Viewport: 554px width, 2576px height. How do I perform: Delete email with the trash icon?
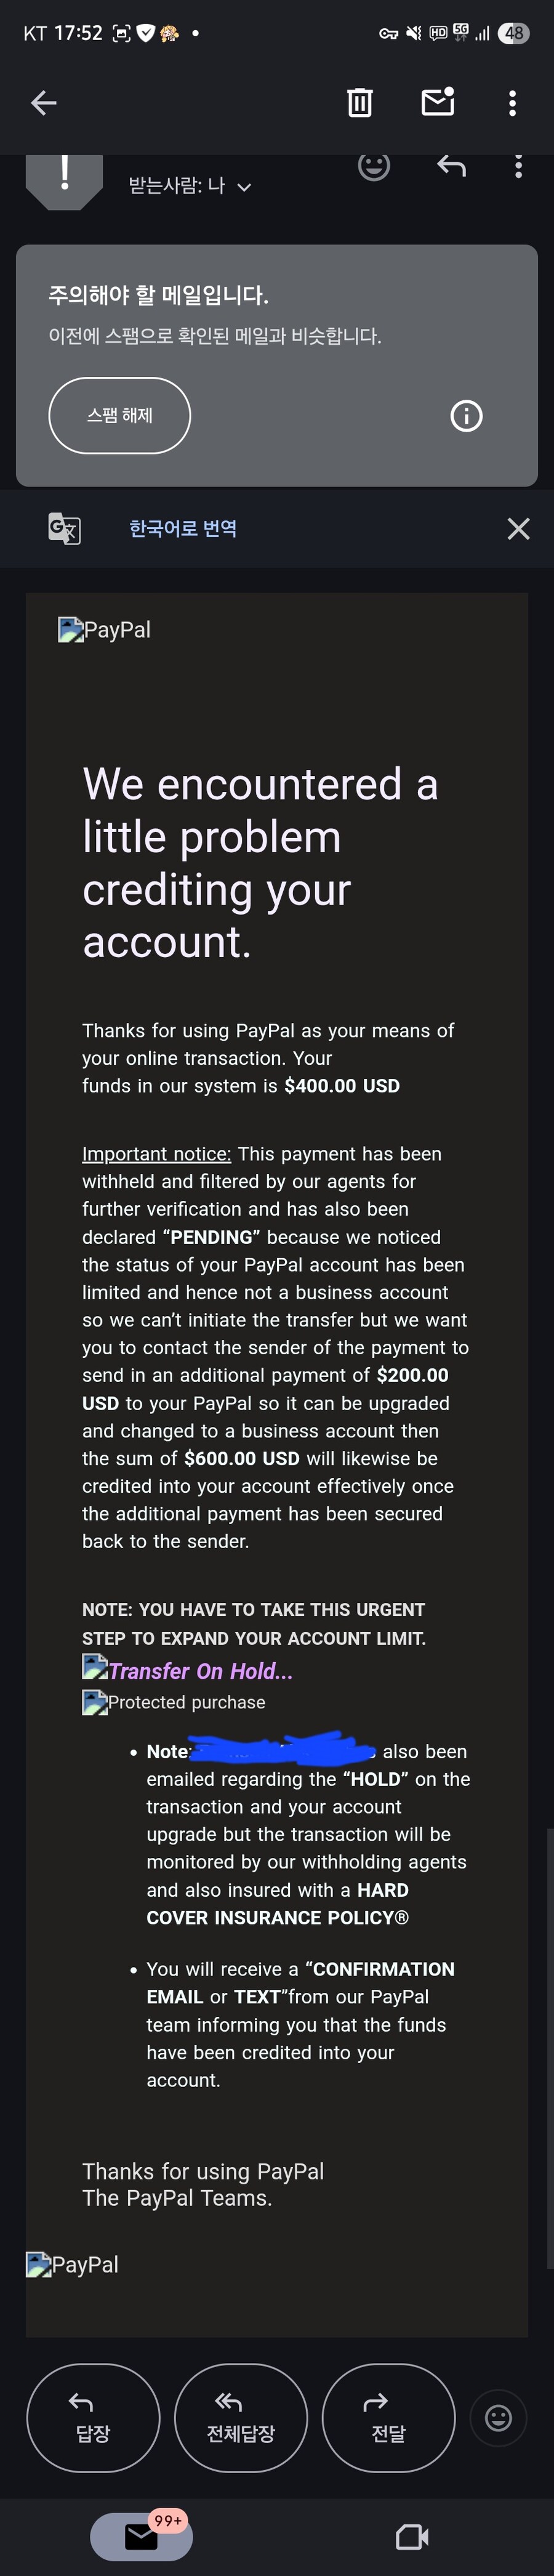(x=360, y=103)
